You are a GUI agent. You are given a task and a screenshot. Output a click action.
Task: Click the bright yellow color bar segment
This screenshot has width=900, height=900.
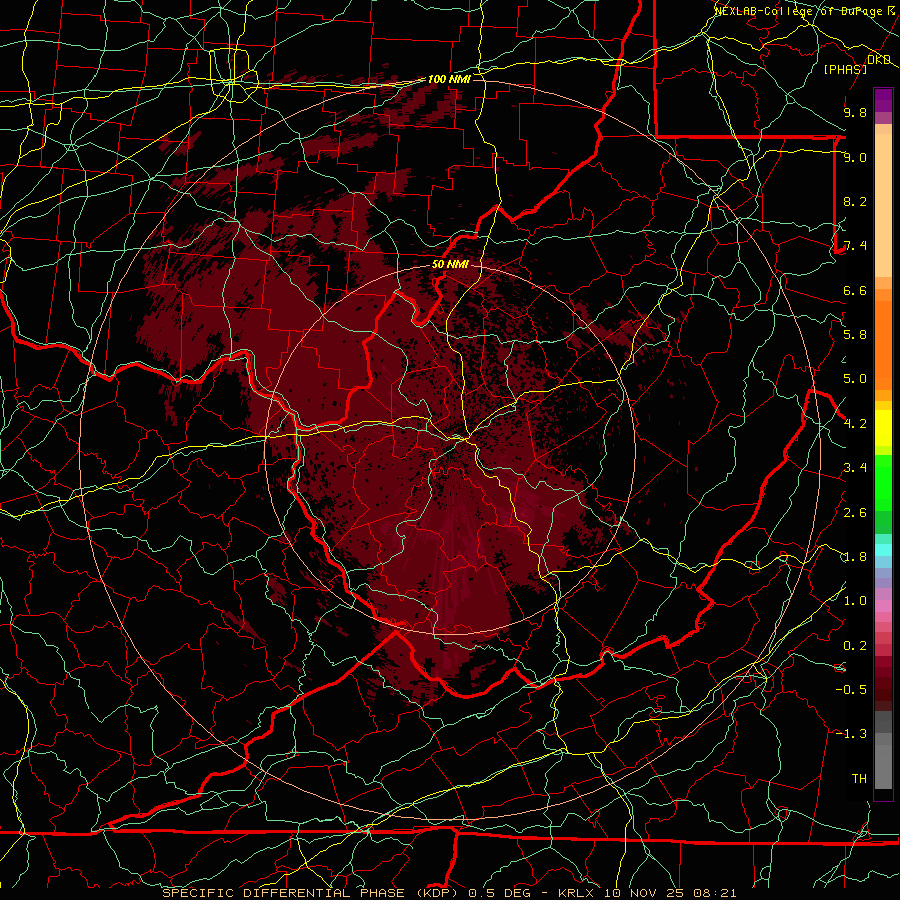(x=883, y=428)
